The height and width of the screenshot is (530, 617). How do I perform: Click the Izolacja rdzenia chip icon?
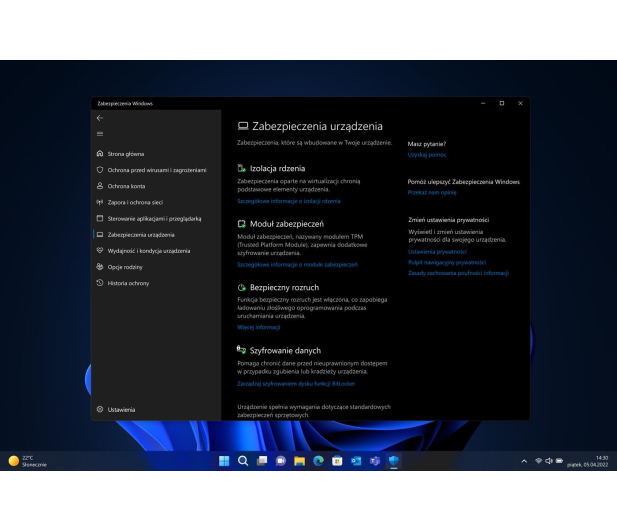[x=242, y=168]
